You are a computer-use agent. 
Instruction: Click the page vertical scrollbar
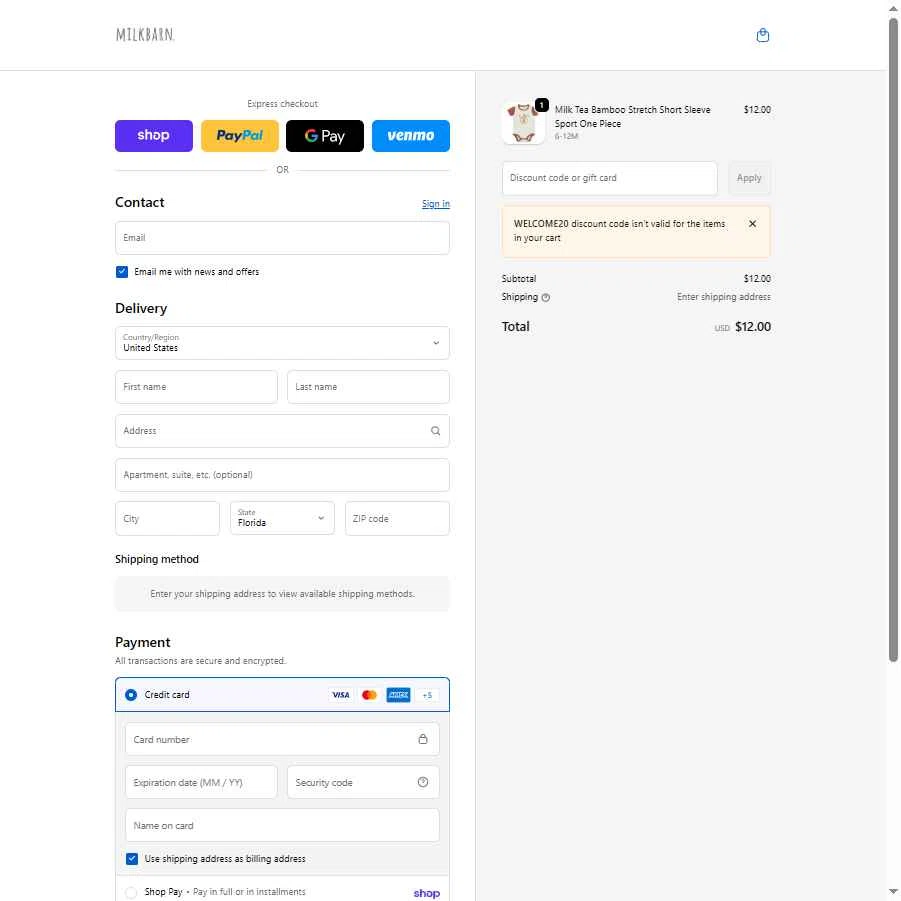(x=893, y=339)
